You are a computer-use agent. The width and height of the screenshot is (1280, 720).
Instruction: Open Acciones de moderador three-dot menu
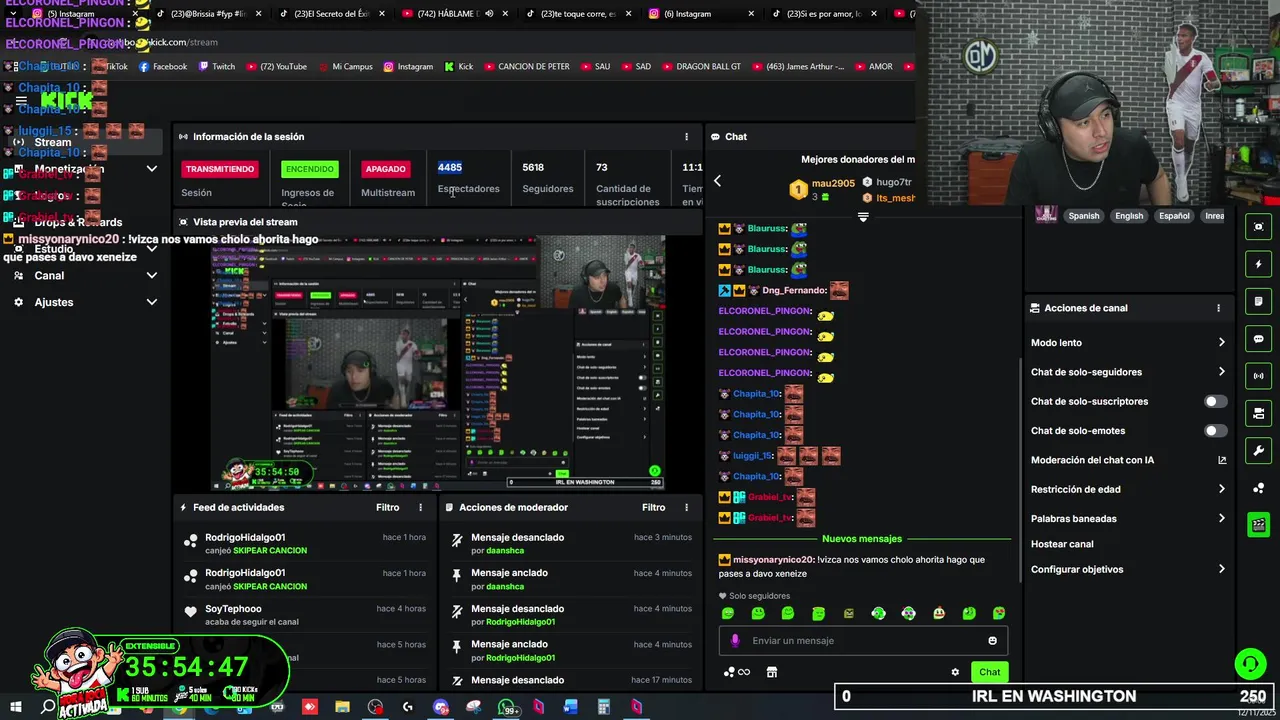click(686, 507)
